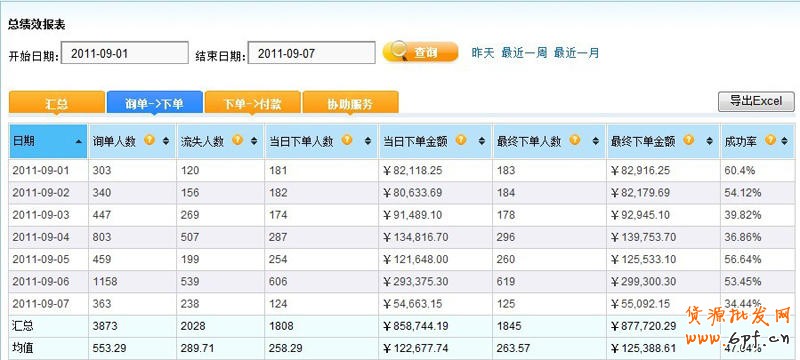Screen dimensions: 800x360
Task: Click the 昨天 quick date link
Action: 483,53
